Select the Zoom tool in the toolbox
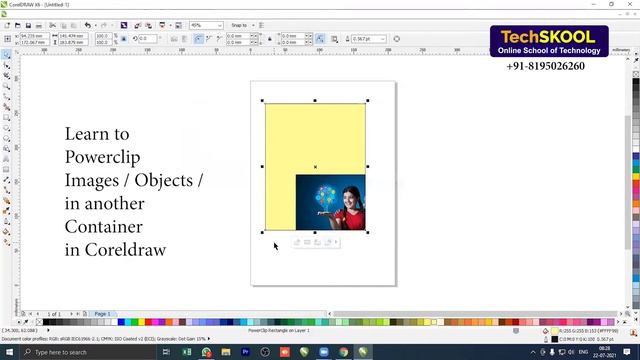Screen dimensions: 640x360 pyautogui.click(x=7, y=86)
